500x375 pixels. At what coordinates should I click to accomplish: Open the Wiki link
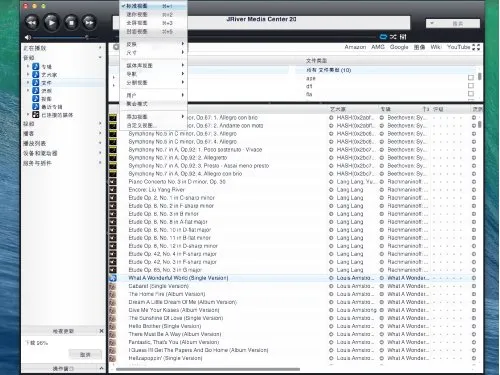(436, 47)
